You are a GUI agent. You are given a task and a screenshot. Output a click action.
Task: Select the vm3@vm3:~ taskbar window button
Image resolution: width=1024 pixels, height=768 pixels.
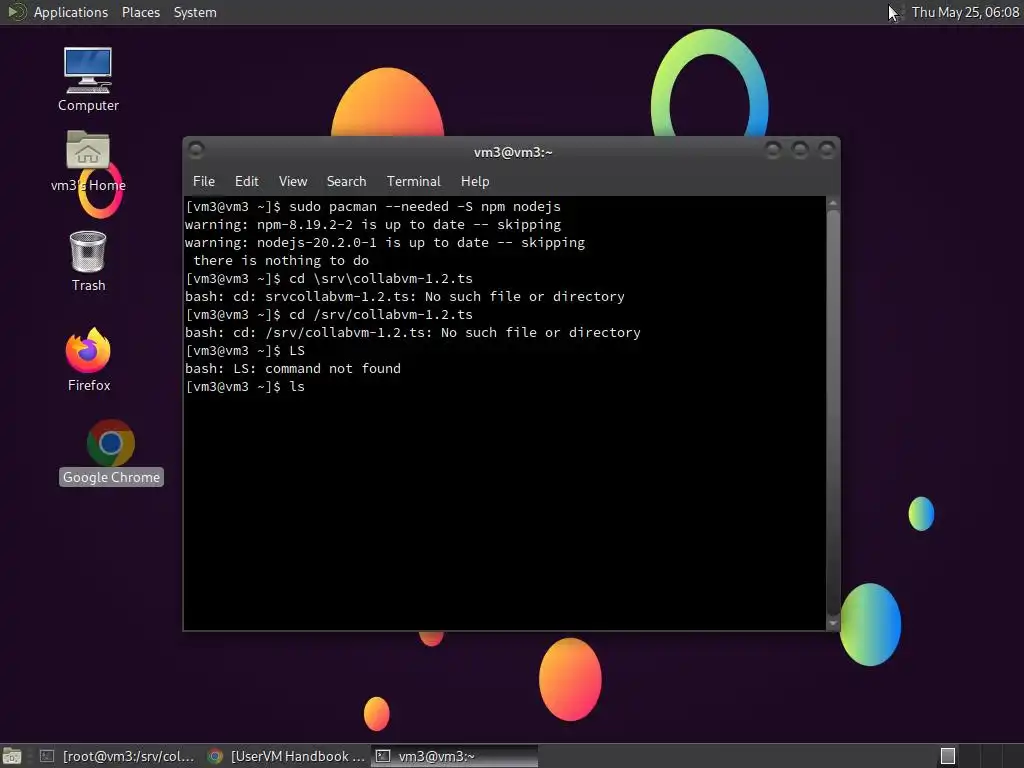pos(455,756)
